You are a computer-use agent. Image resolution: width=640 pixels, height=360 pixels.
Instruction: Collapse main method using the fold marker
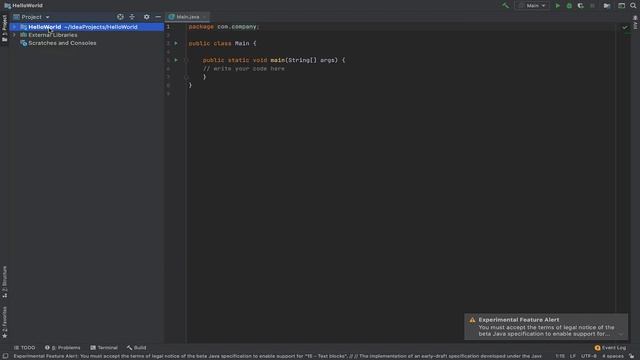coord(186,60)
